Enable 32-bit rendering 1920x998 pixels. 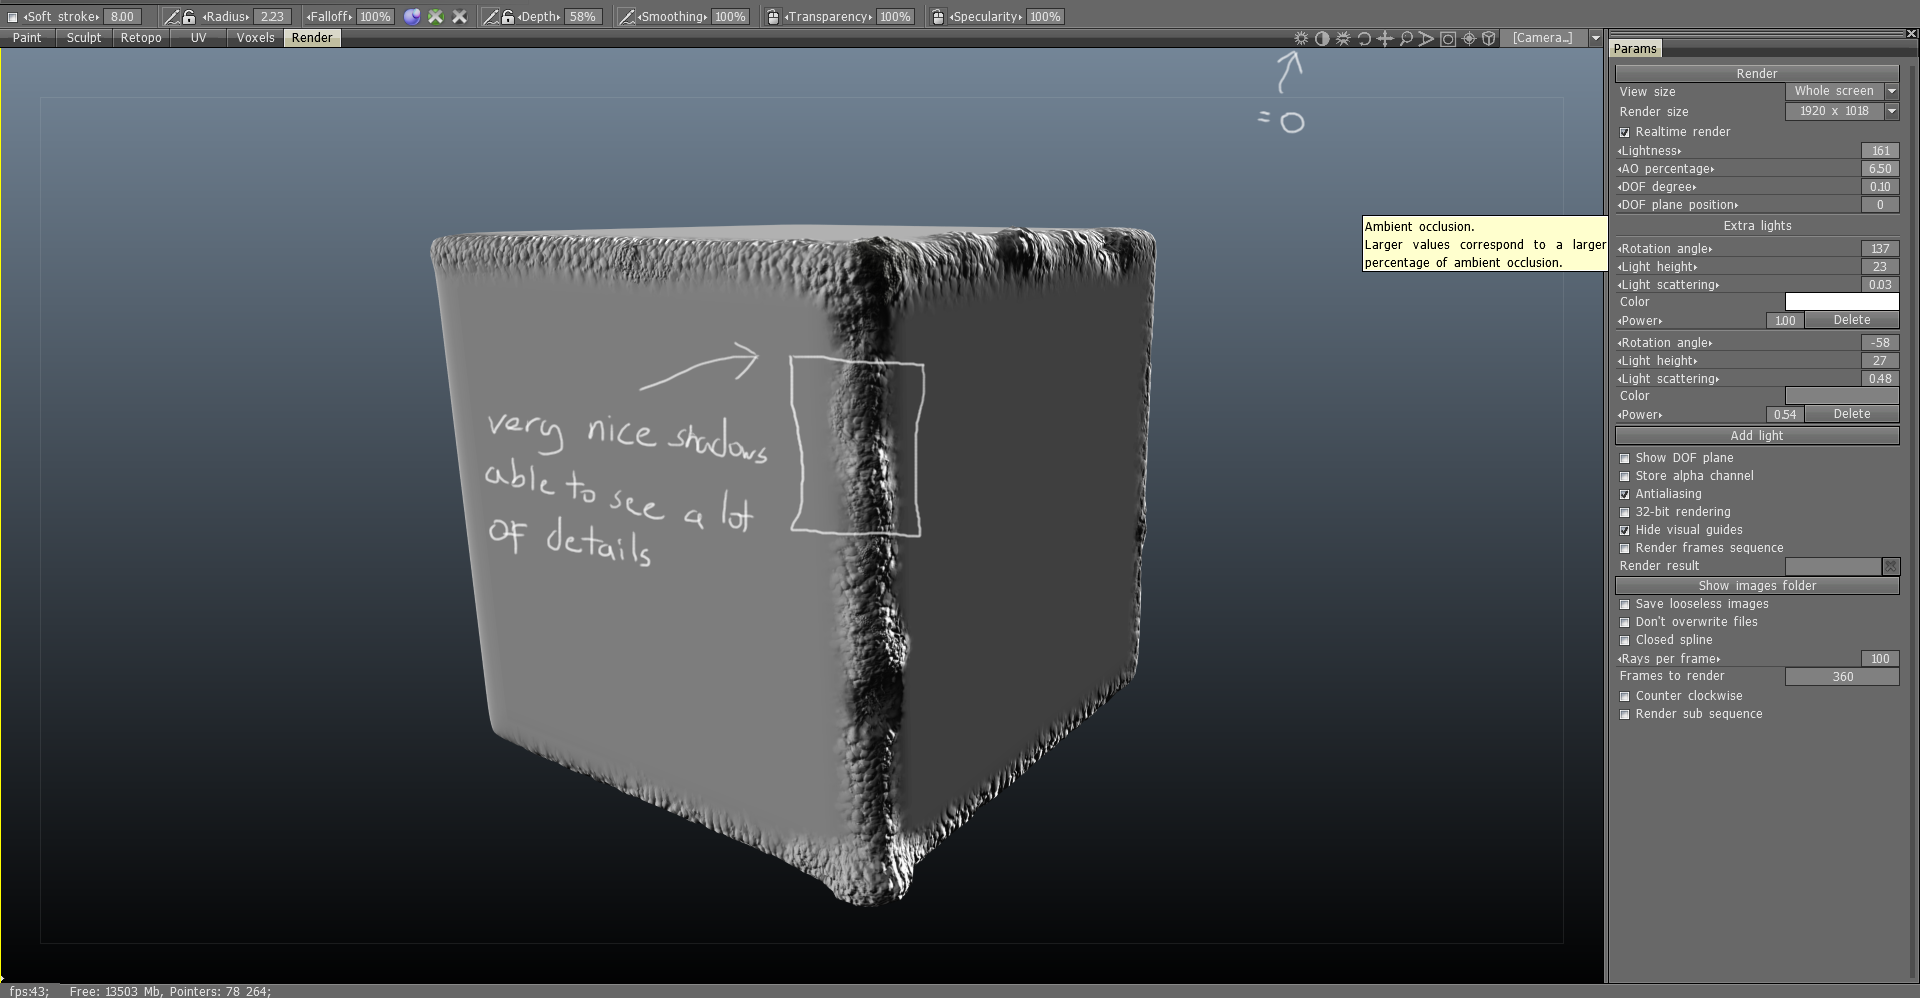tap(1625, 512)
